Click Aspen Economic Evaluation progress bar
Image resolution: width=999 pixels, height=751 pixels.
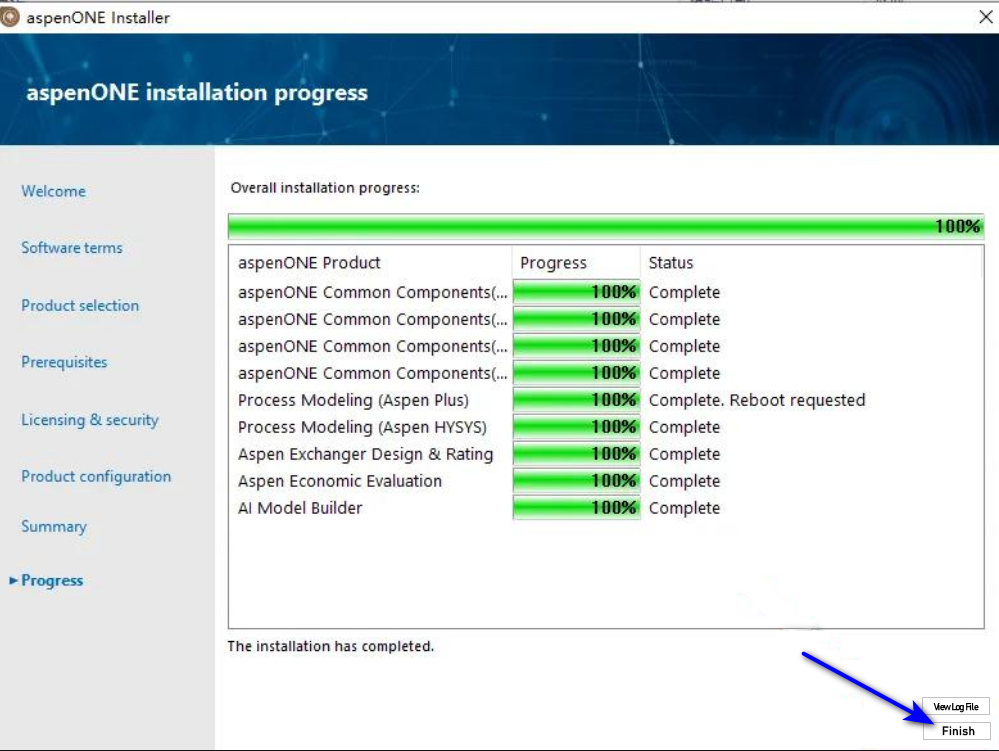[x=577, y=481]
